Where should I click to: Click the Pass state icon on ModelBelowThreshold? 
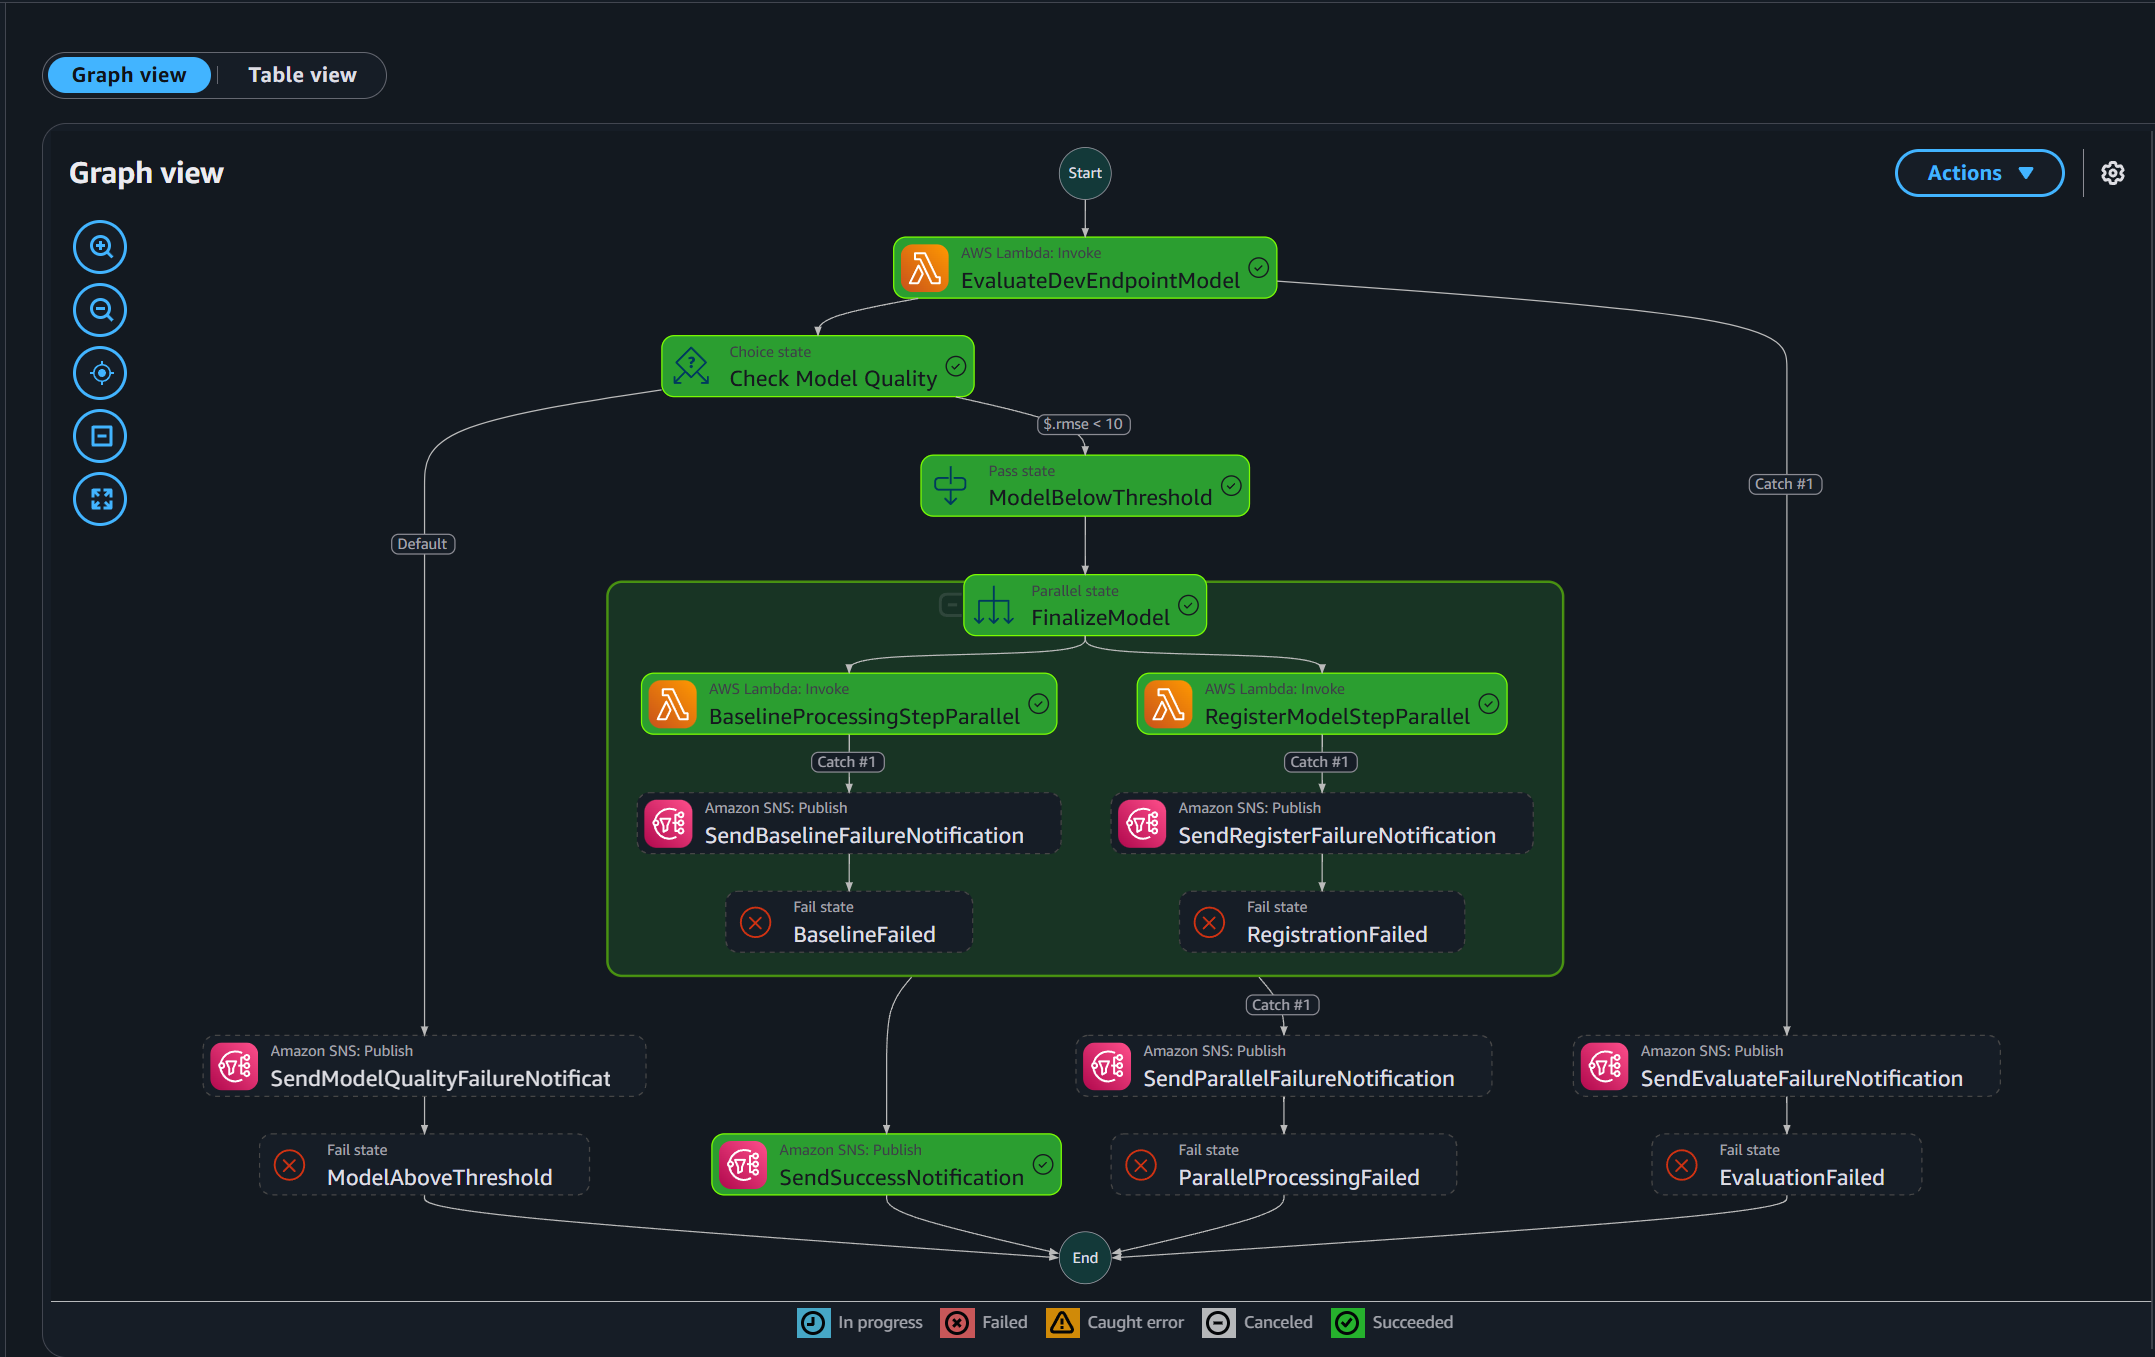(x=950, y=486)
